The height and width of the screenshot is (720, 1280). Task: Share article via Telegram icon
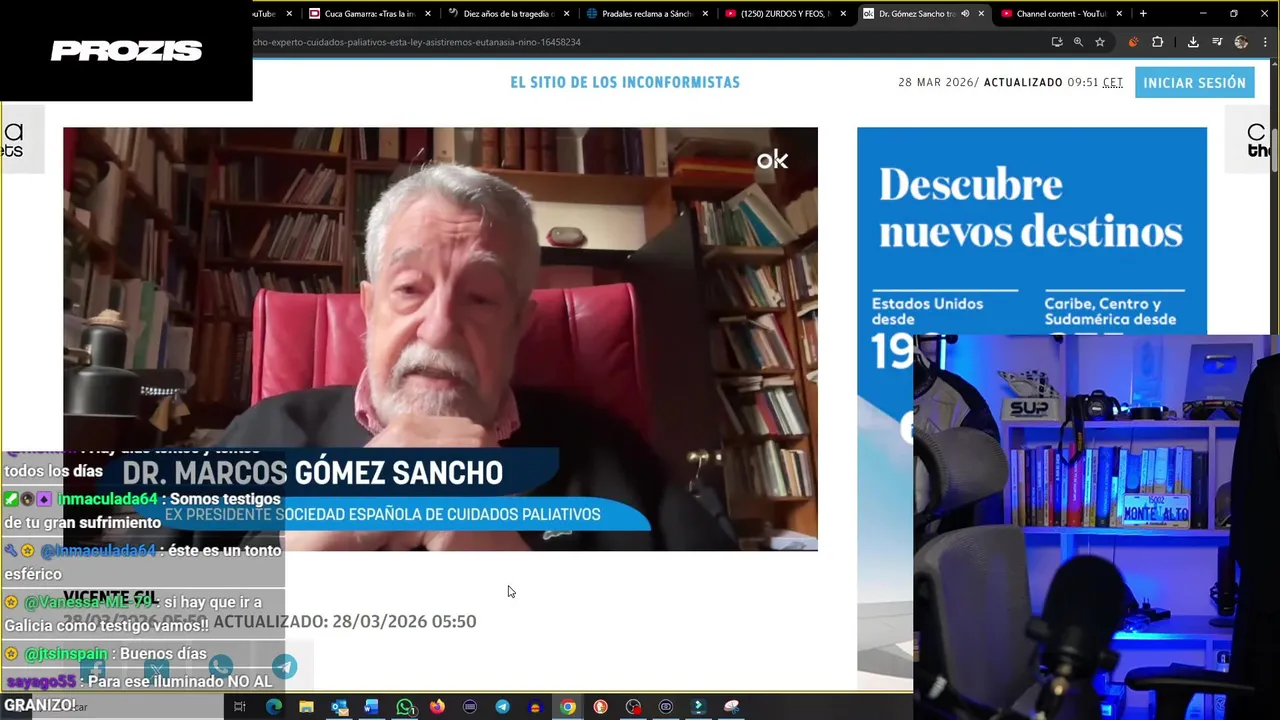(285, 667)
